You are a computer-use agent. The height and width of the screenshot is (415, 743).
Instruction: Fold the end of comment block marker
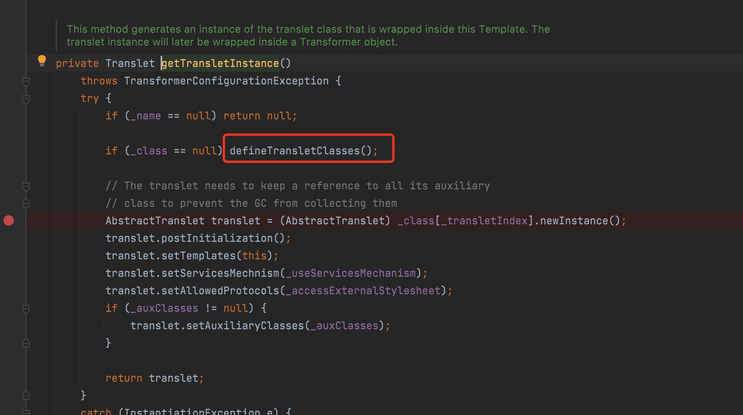click(26, 203)
